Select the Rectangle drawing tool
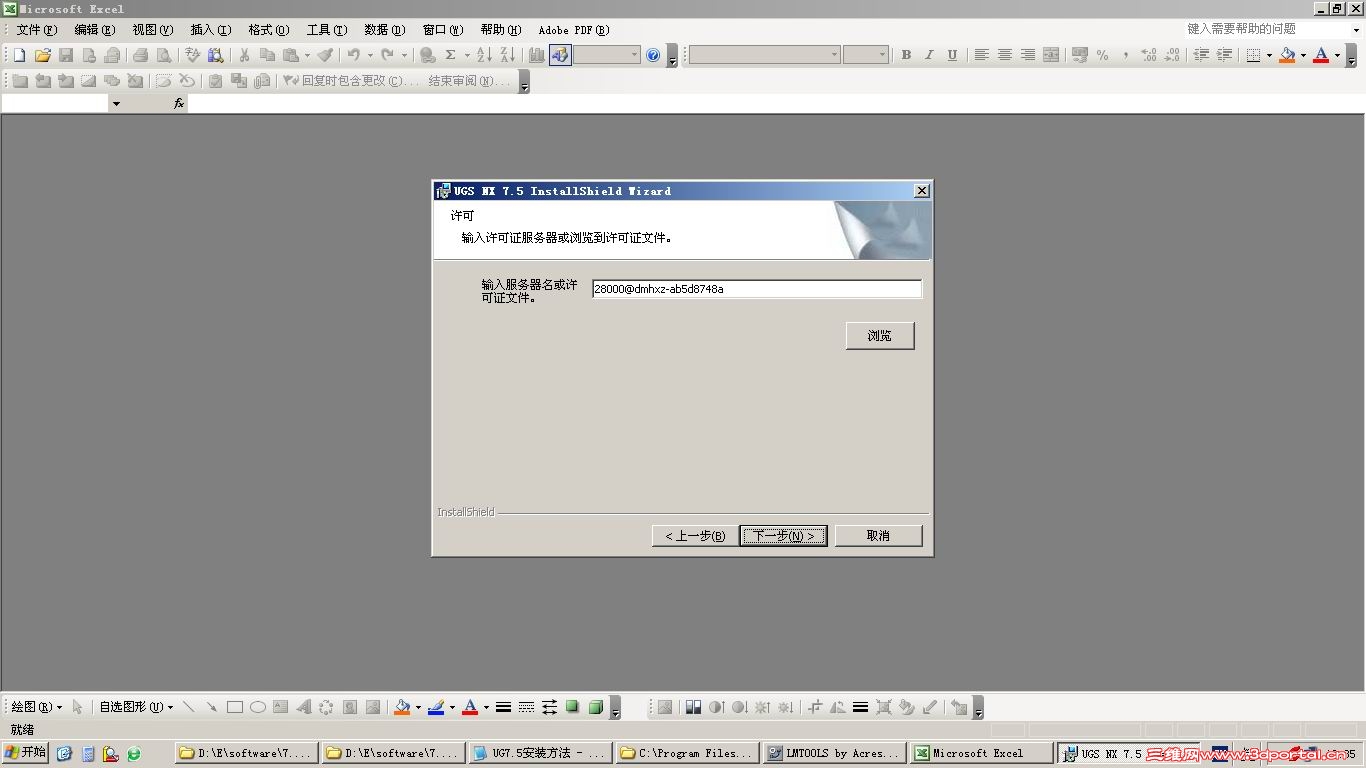 coord(234,707)
